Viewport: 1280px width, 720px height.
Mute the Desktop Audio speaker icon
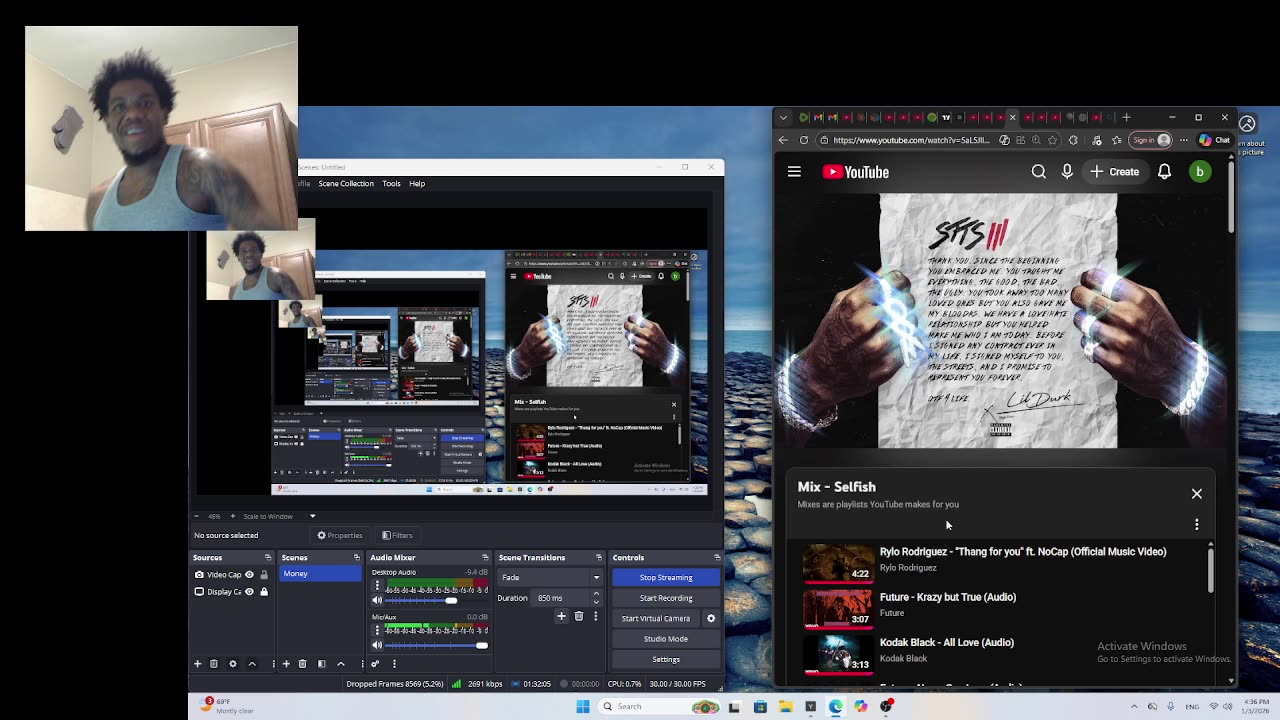click(x=377, y=600)
